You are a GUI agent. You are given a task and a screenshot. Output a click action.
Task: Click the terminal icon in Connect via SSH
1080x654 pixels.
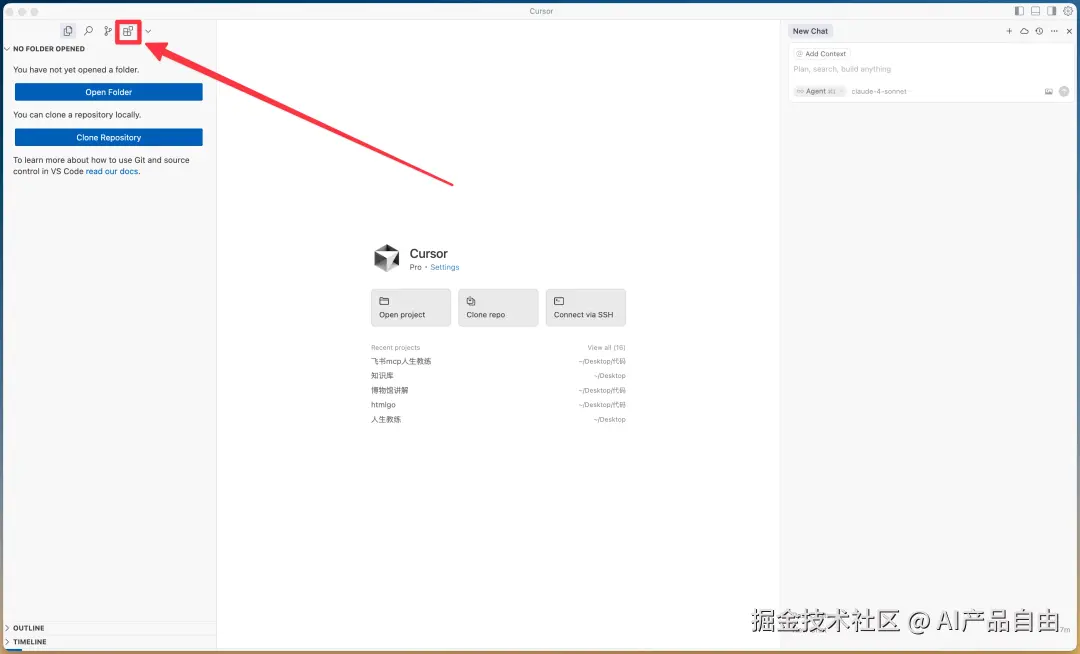(559, 301)
